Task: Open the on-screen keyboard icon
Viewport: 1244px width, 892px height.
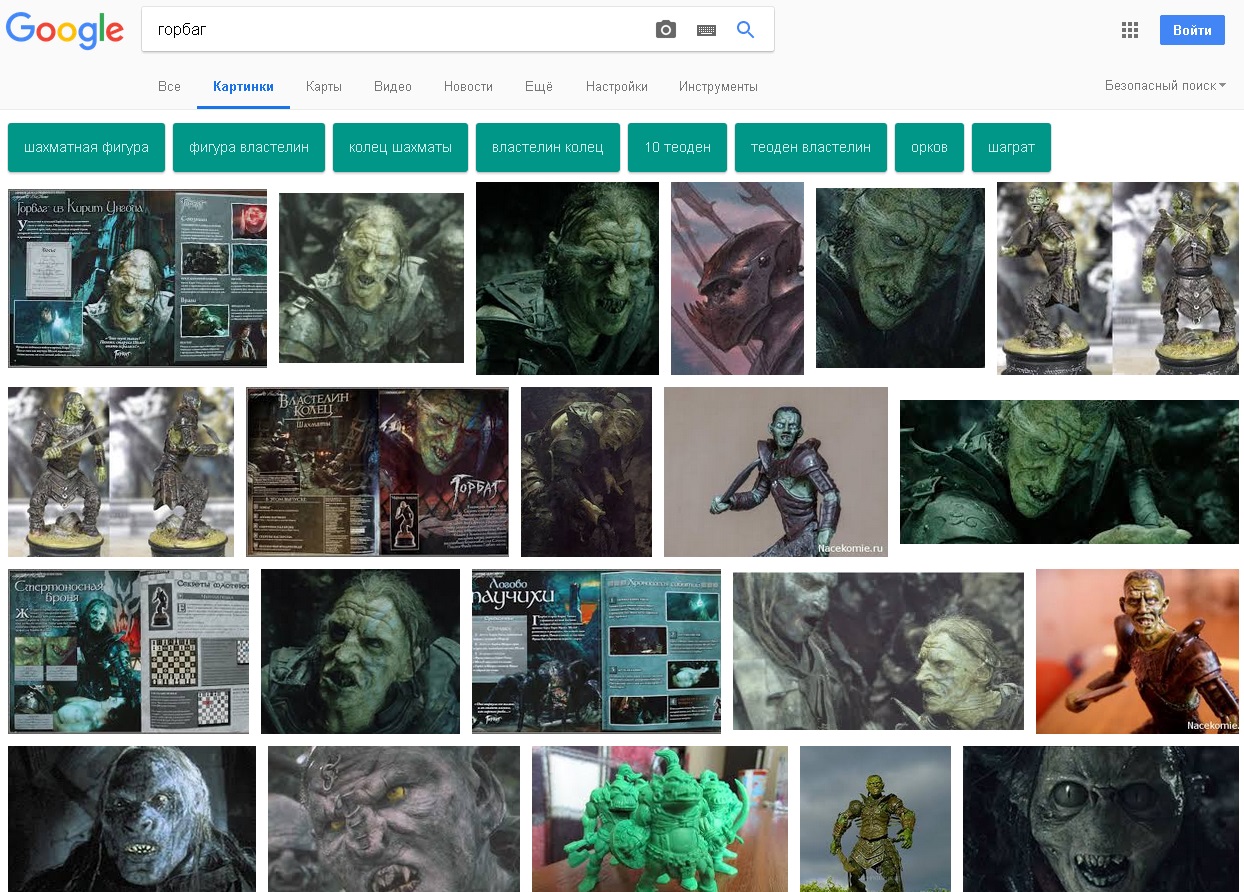Action: click(x=706, y=31)
